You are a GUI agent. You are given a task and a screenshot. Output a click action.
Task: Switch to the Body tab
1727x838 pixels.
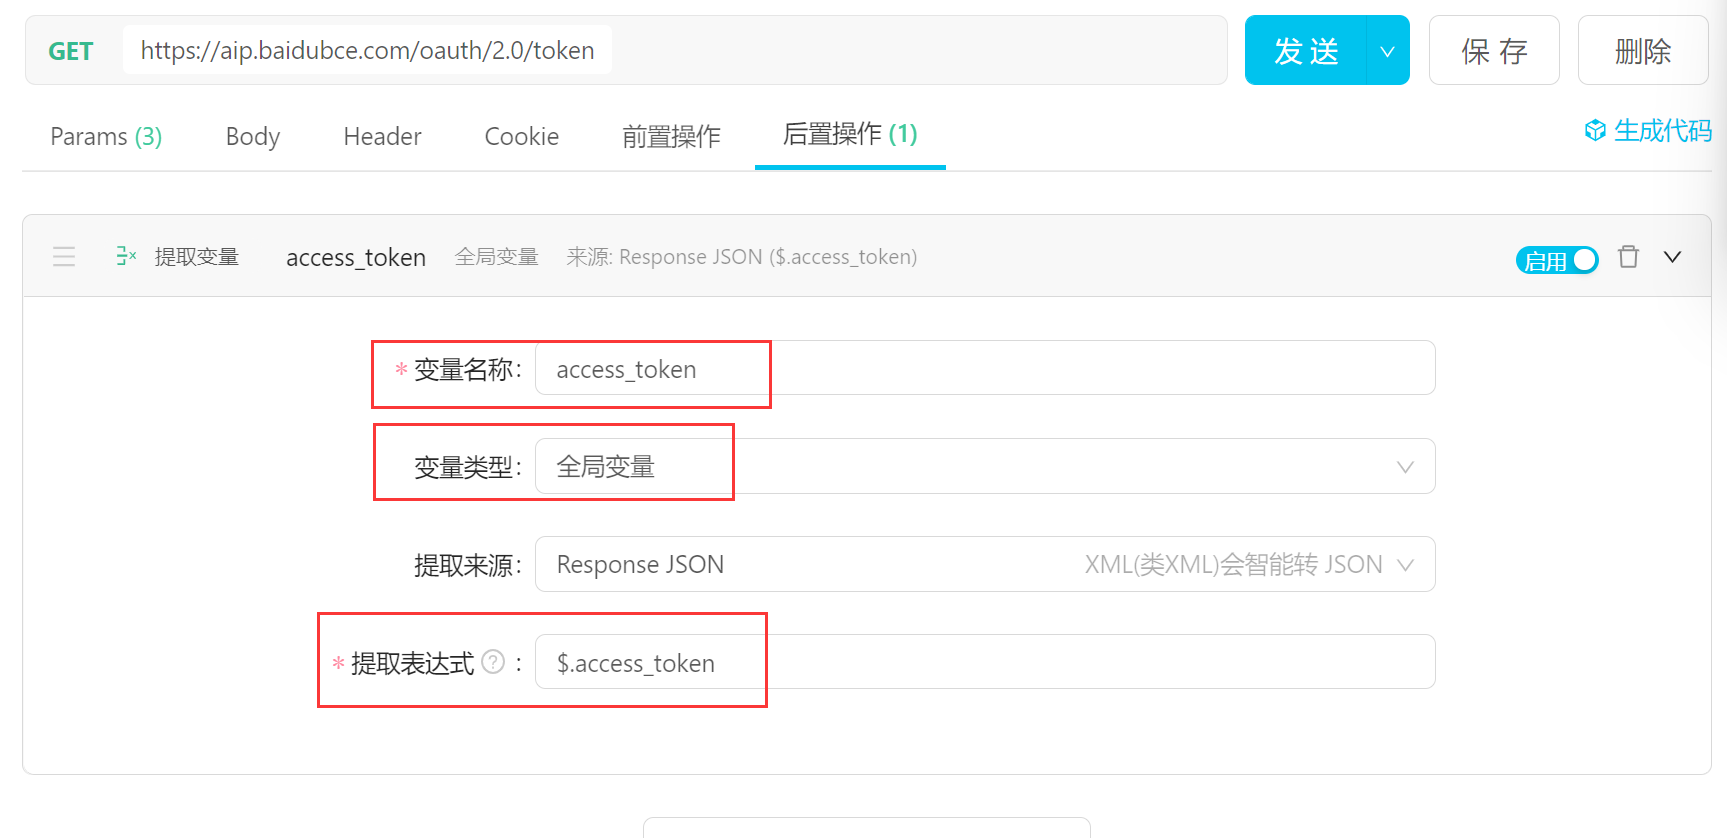pos(253,136)
